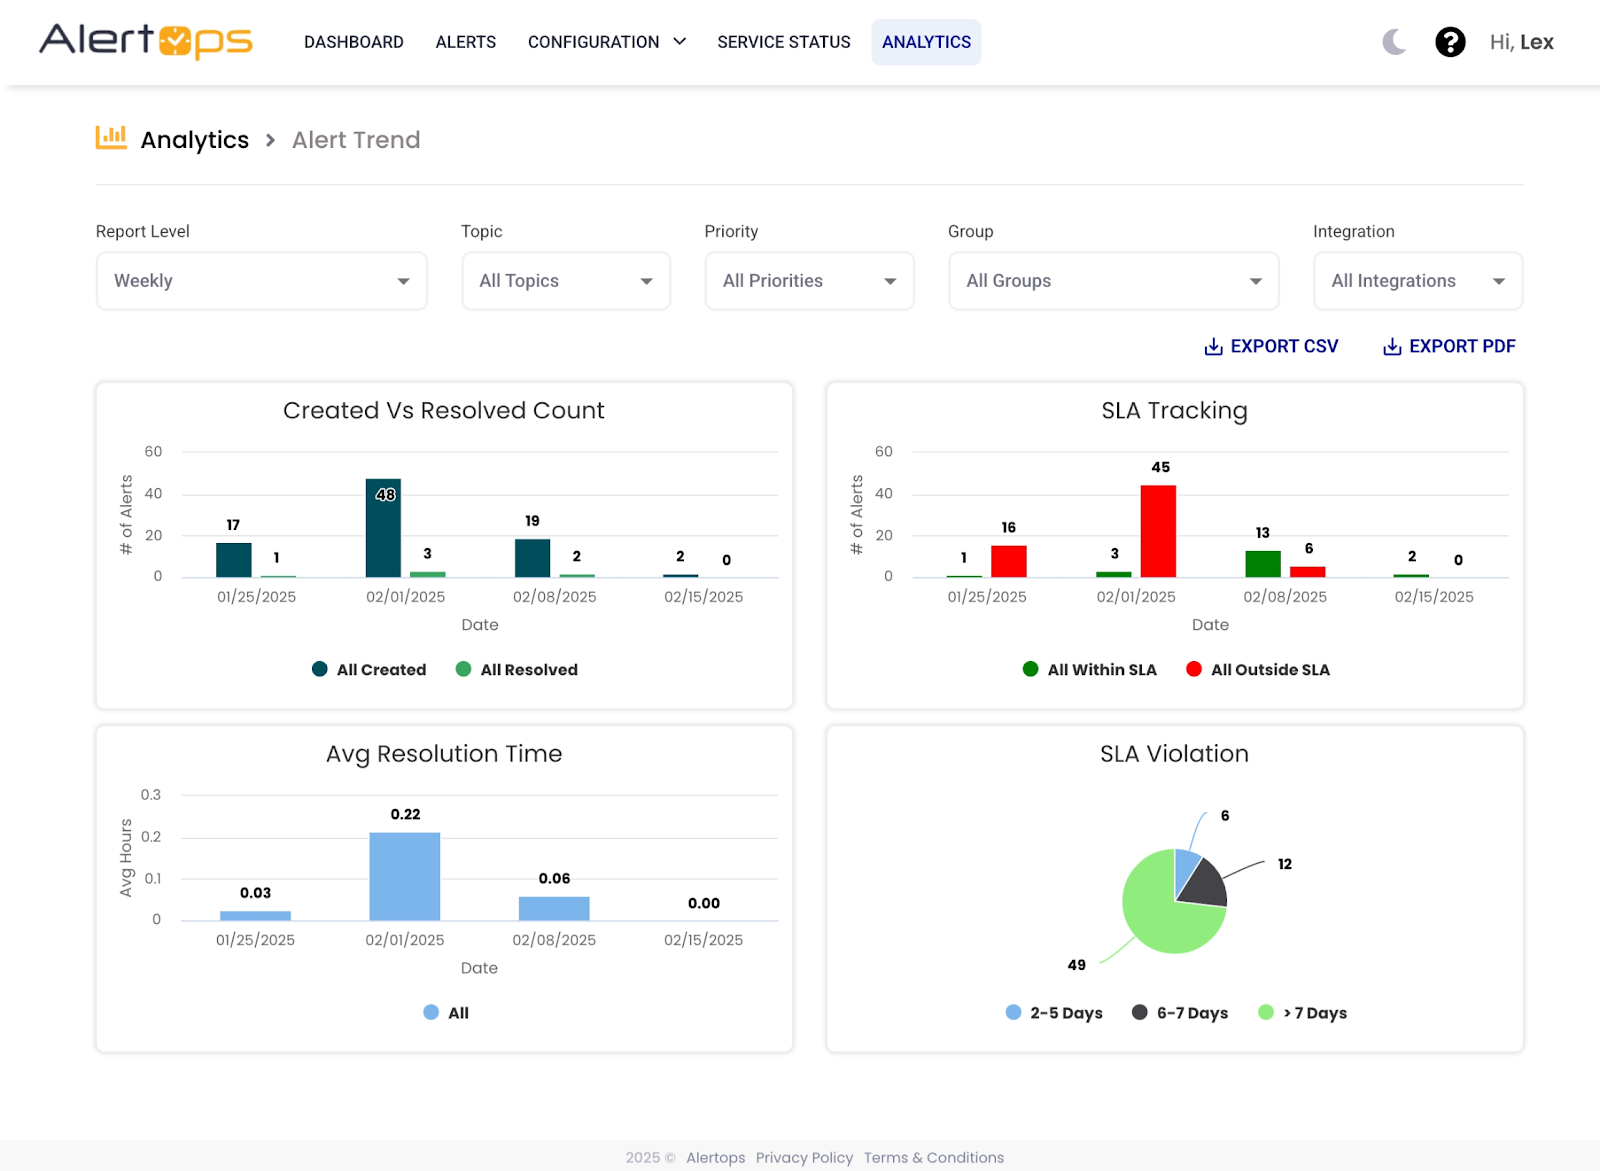Open Terms & Conditions link
The width and height of the screenshot is (1600, 1171).
pos(933,1157)
